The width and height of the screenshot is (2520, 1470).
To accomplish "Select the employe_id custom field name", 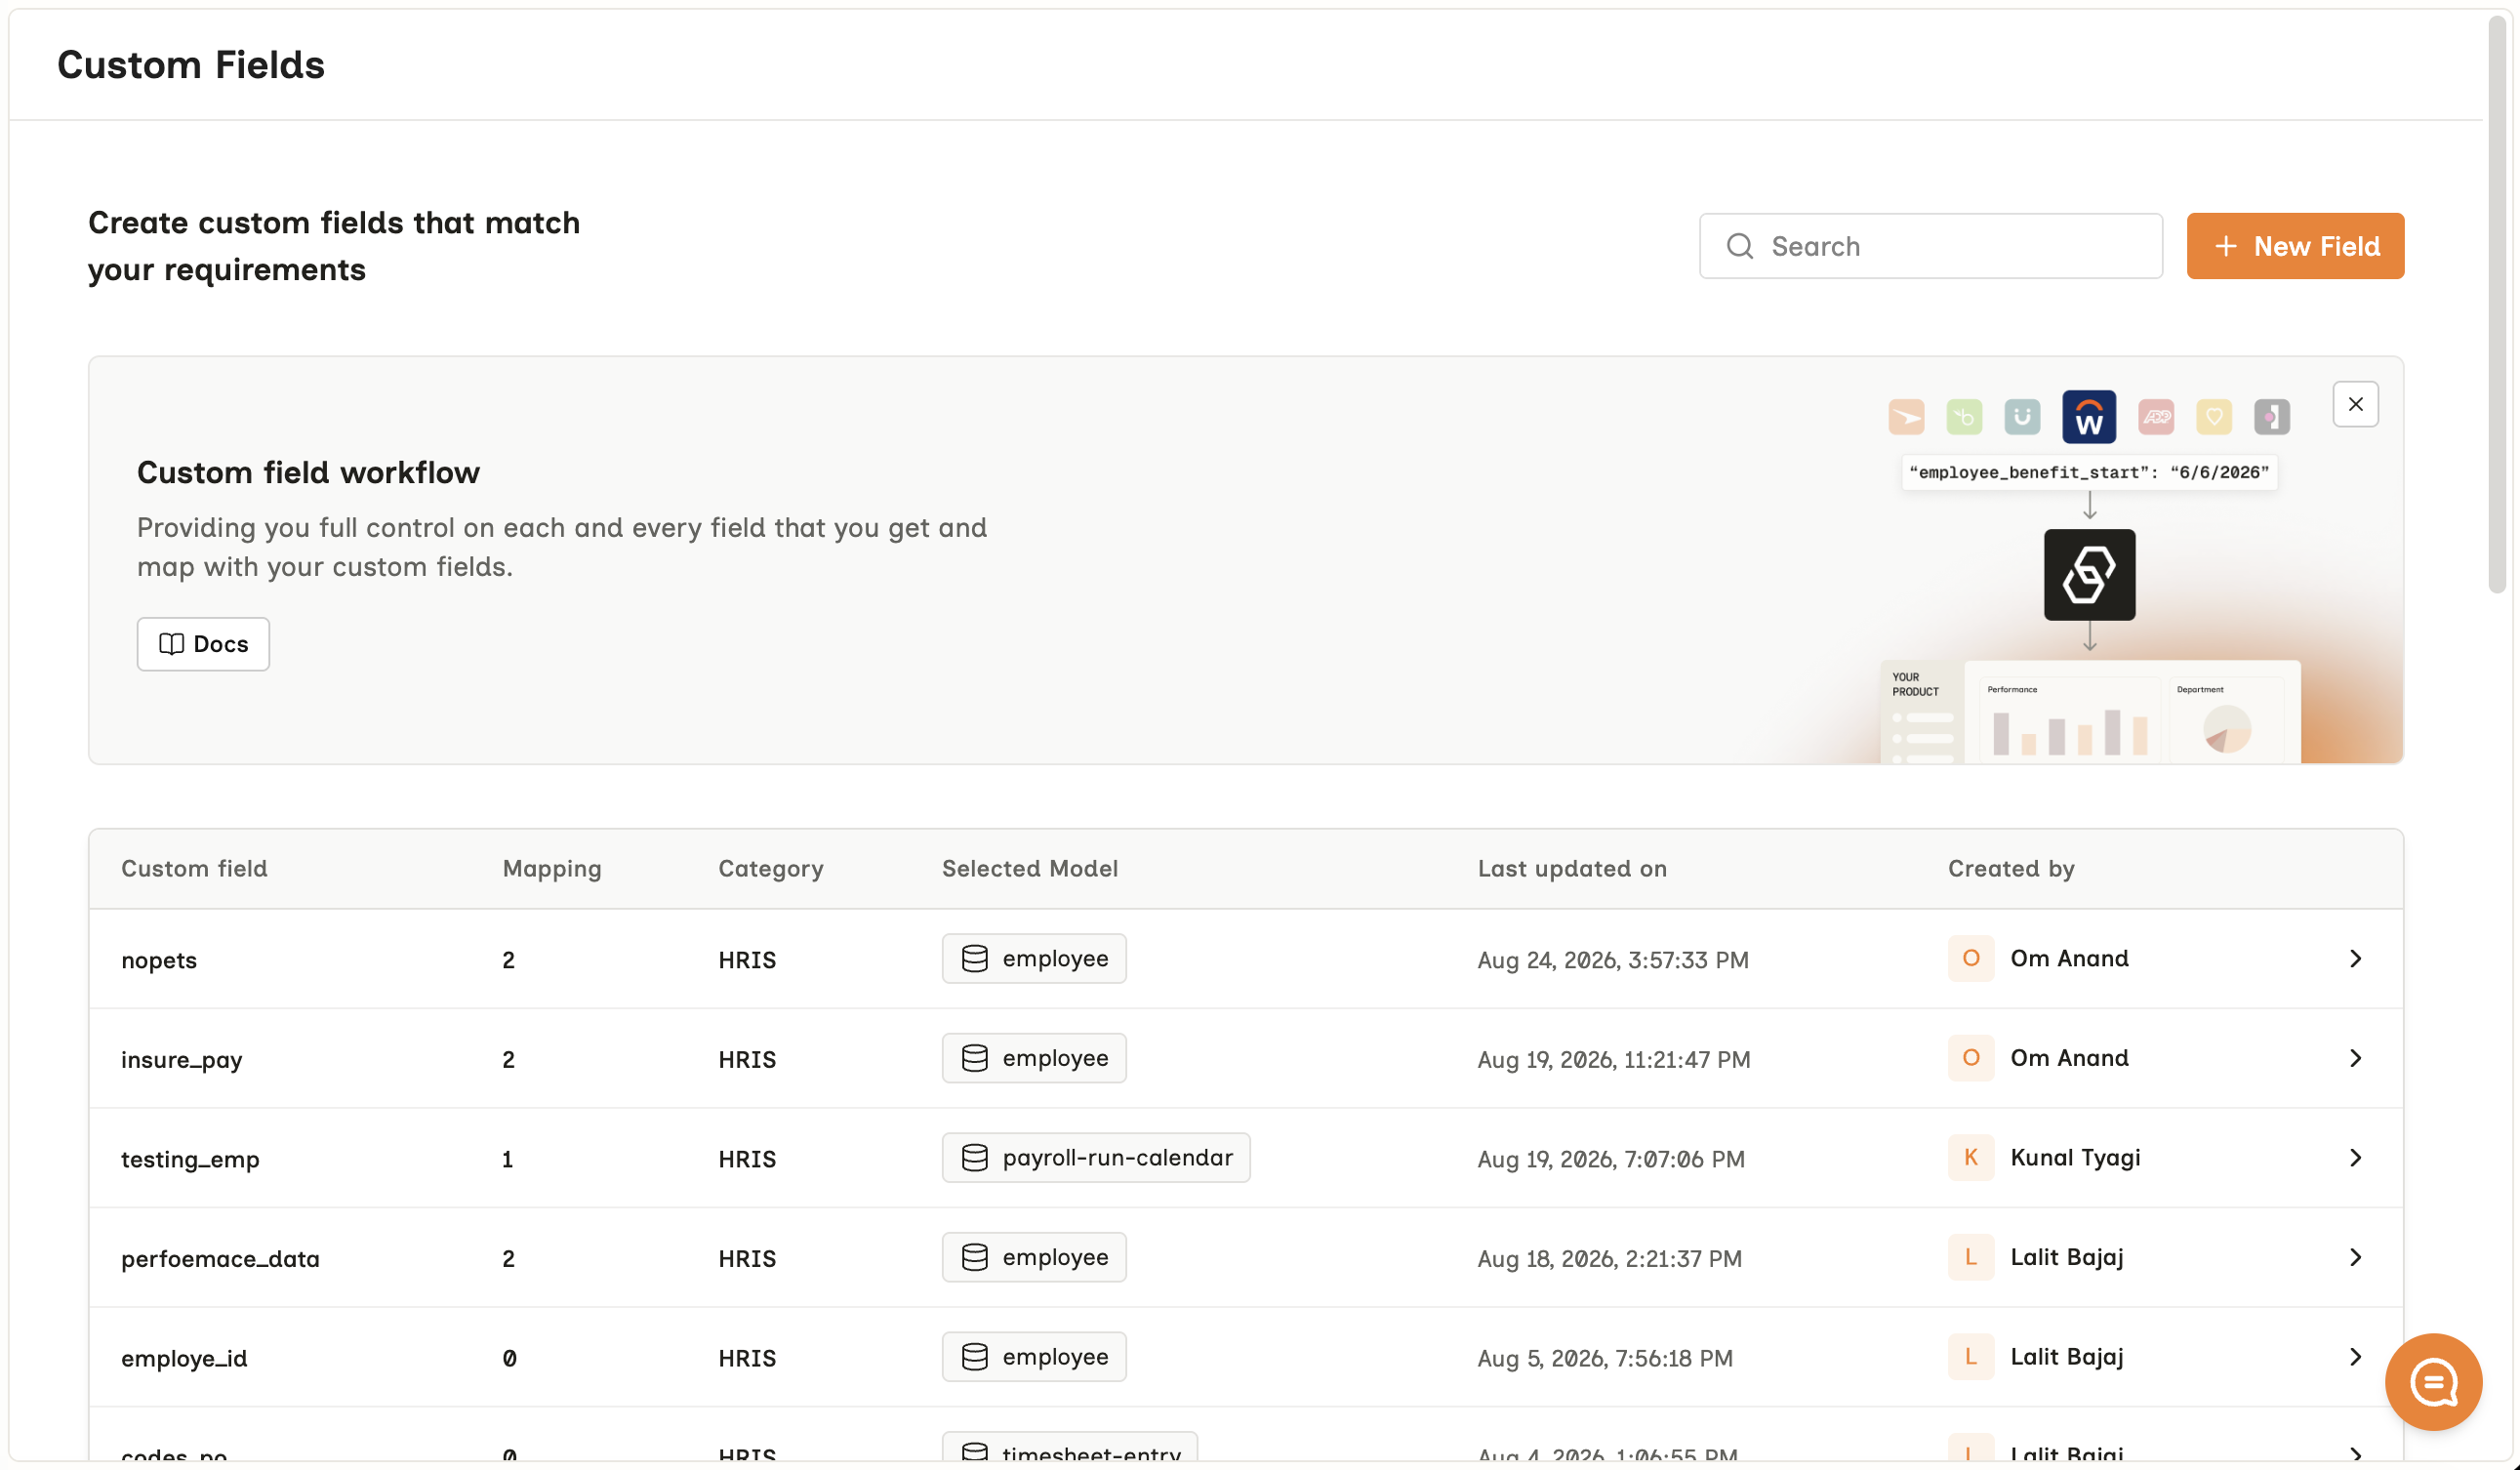I will tap(184, 1358).
